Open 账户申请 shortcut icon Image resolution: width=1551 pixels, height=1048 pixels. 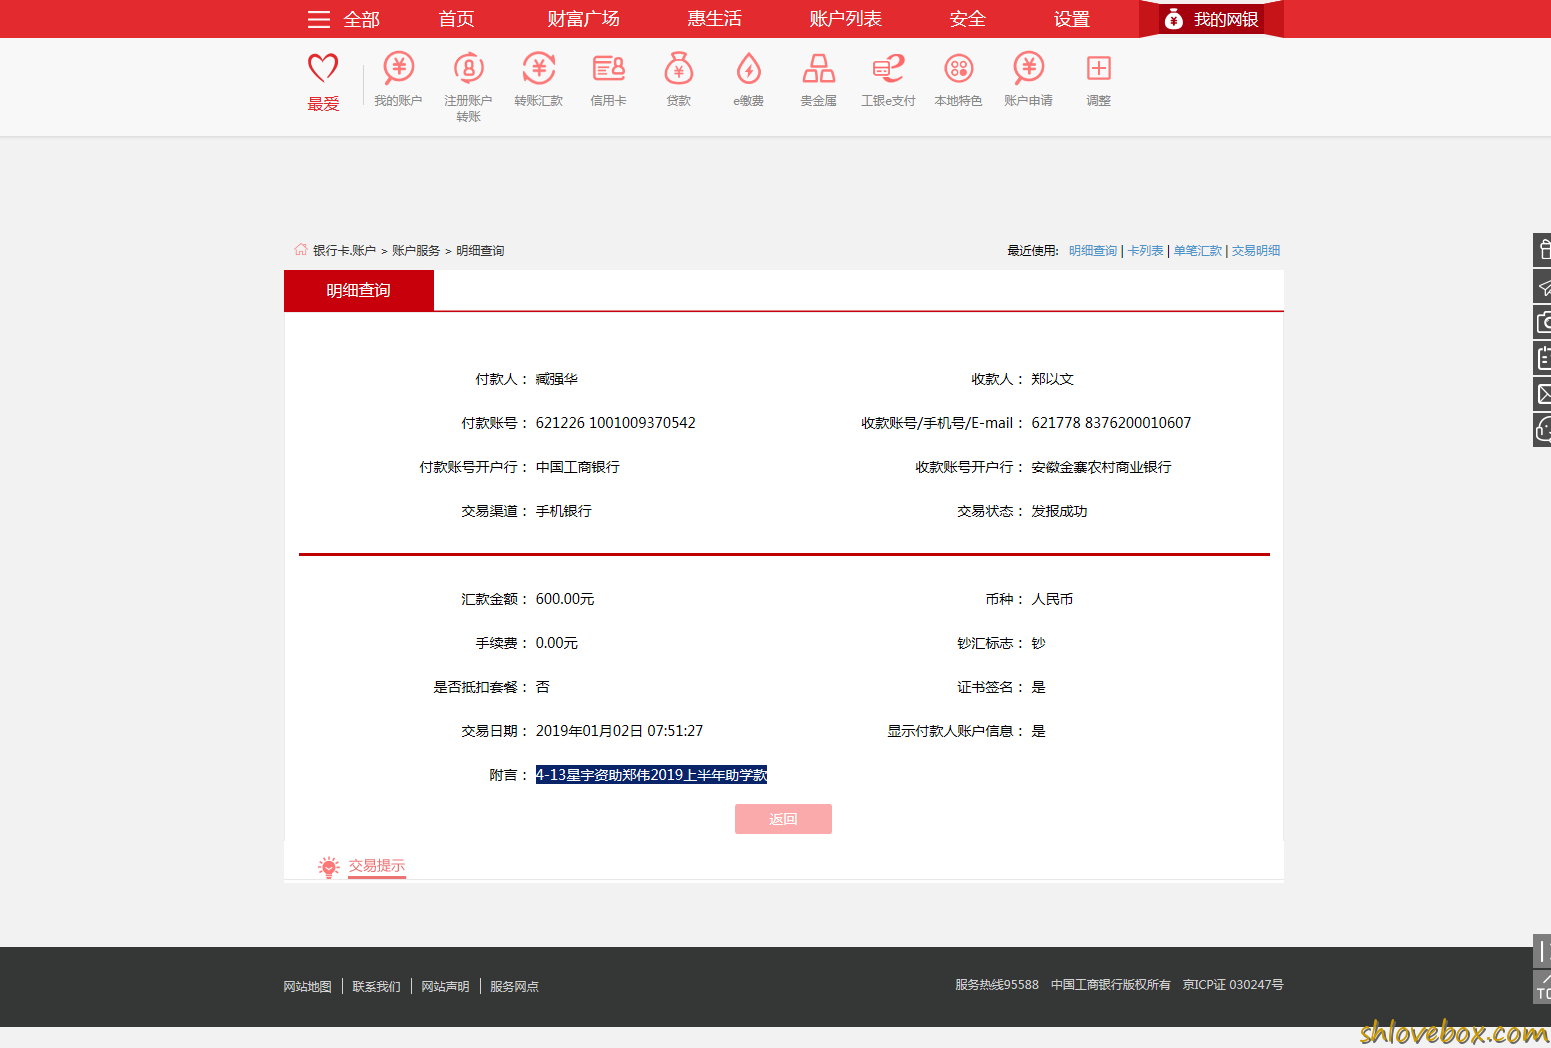[x=1029, y=68]
